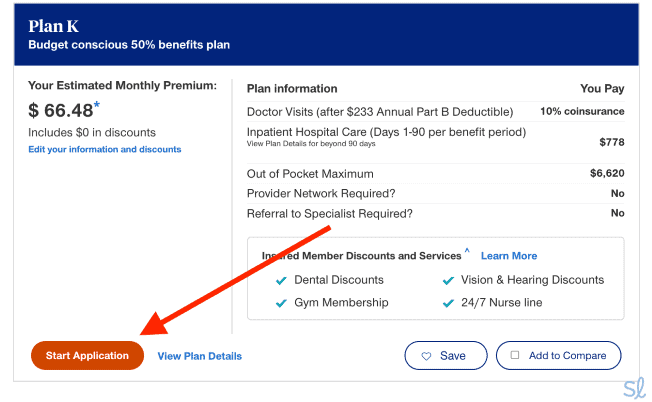This screenshot has height=402, width=652.
Task: Click the Inpatient Hospital Care row
Action: click(386, 133)
